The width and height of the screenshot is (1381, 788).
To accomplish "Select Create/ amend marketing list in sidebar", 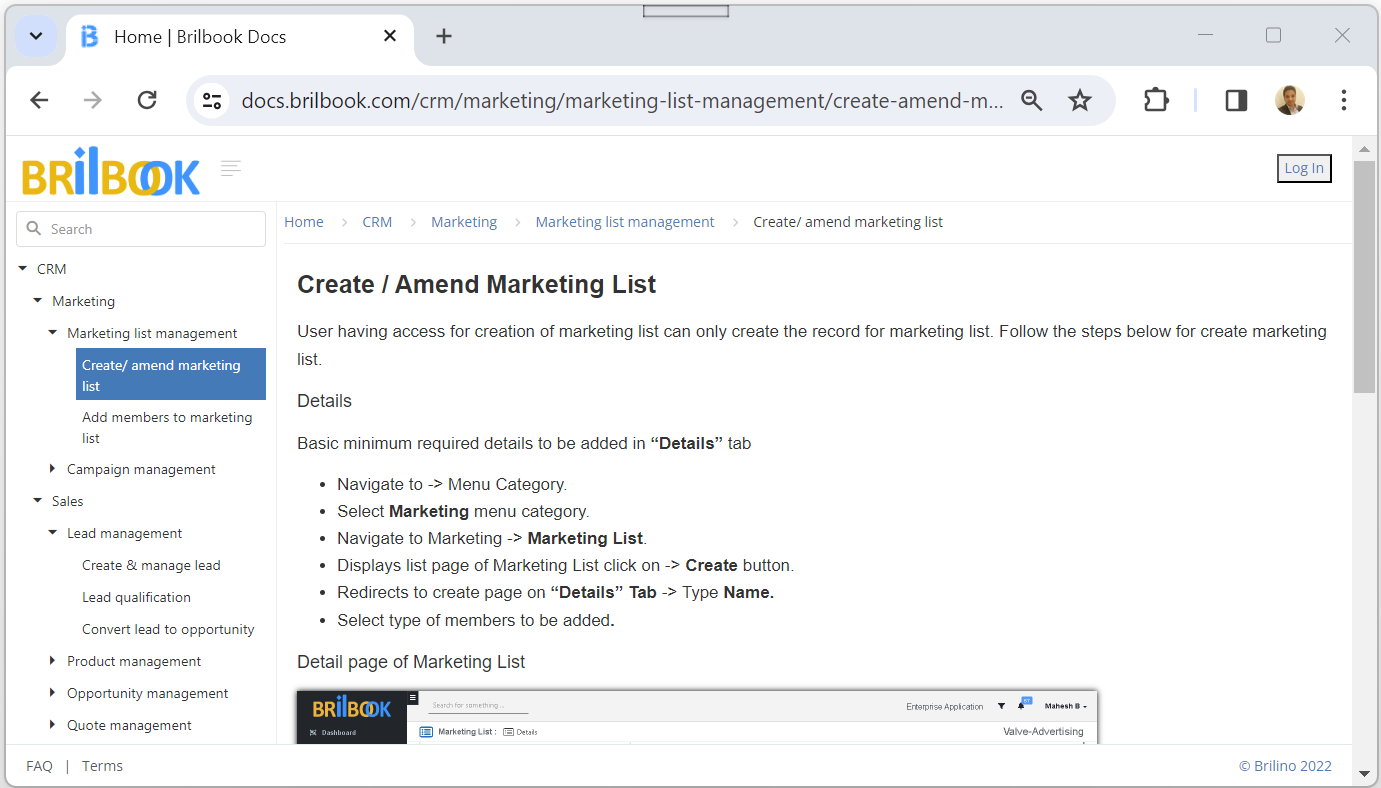I will (x=171, y=374).
